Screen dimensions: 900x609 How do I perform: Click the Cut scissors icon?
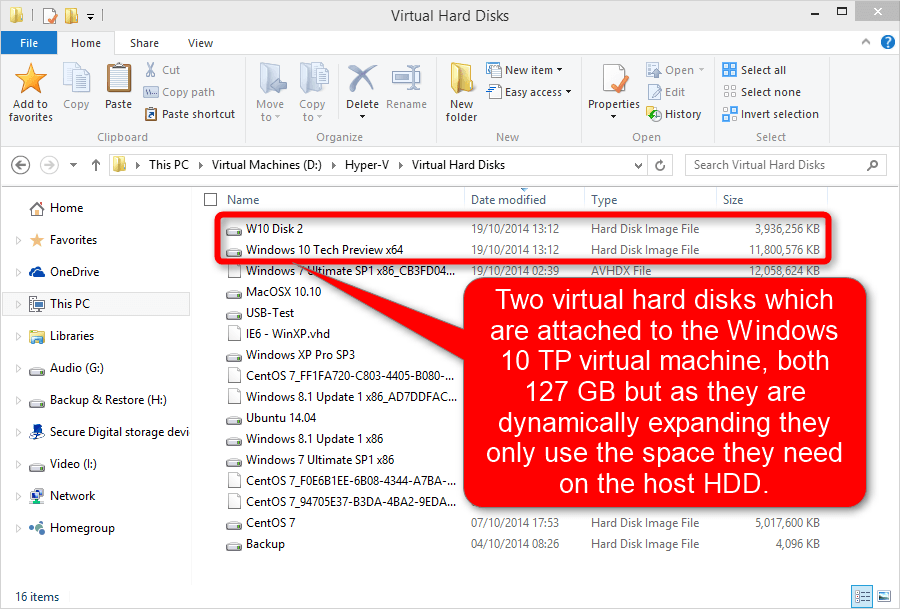pos(150,70)
